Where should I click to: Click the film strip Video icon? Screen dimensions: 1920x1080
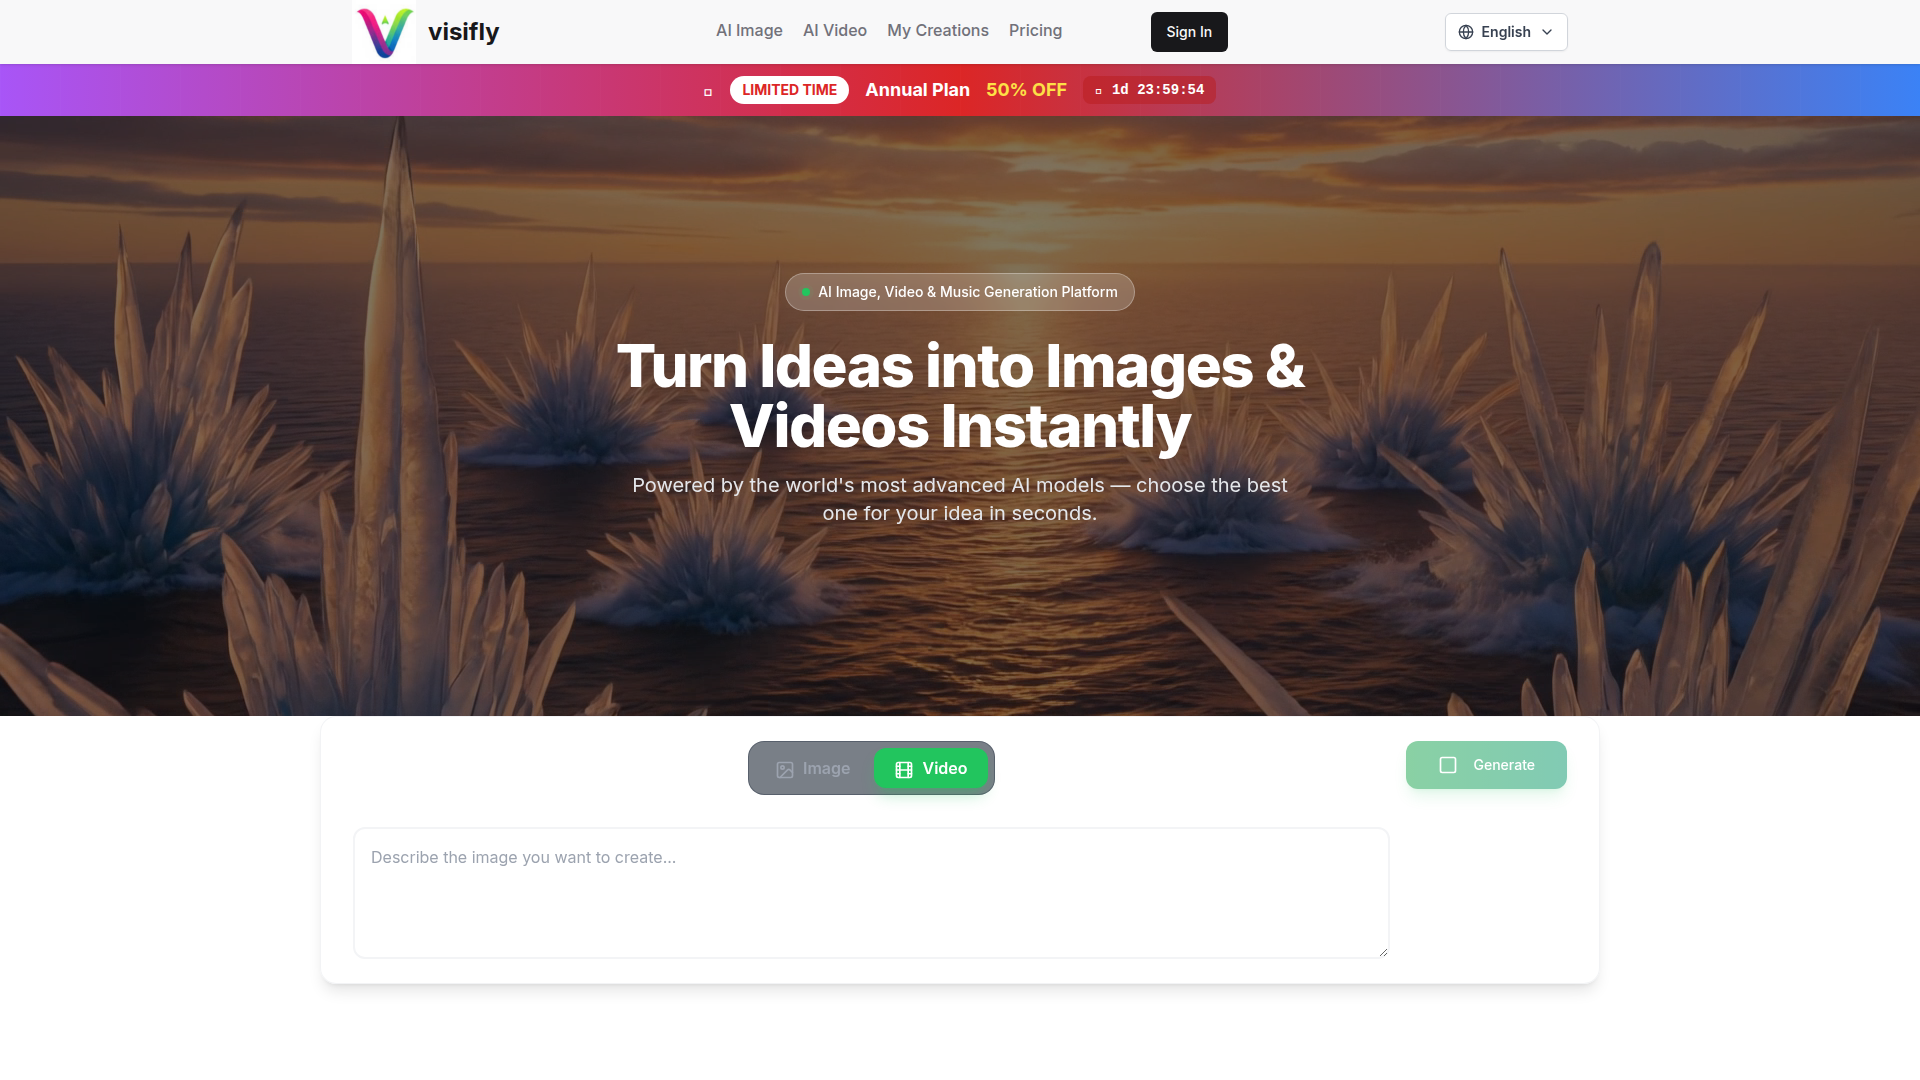[x=904, y=769]
